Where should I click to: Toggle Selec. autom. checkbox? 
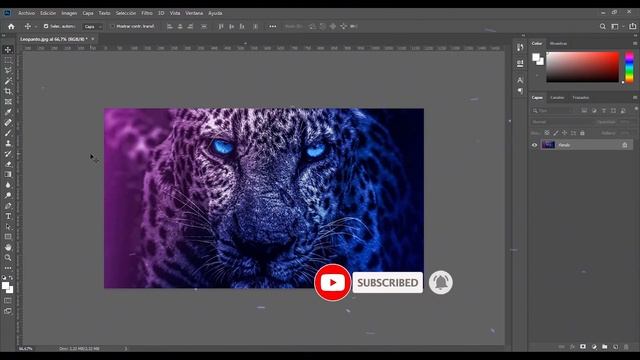point(46,27)
